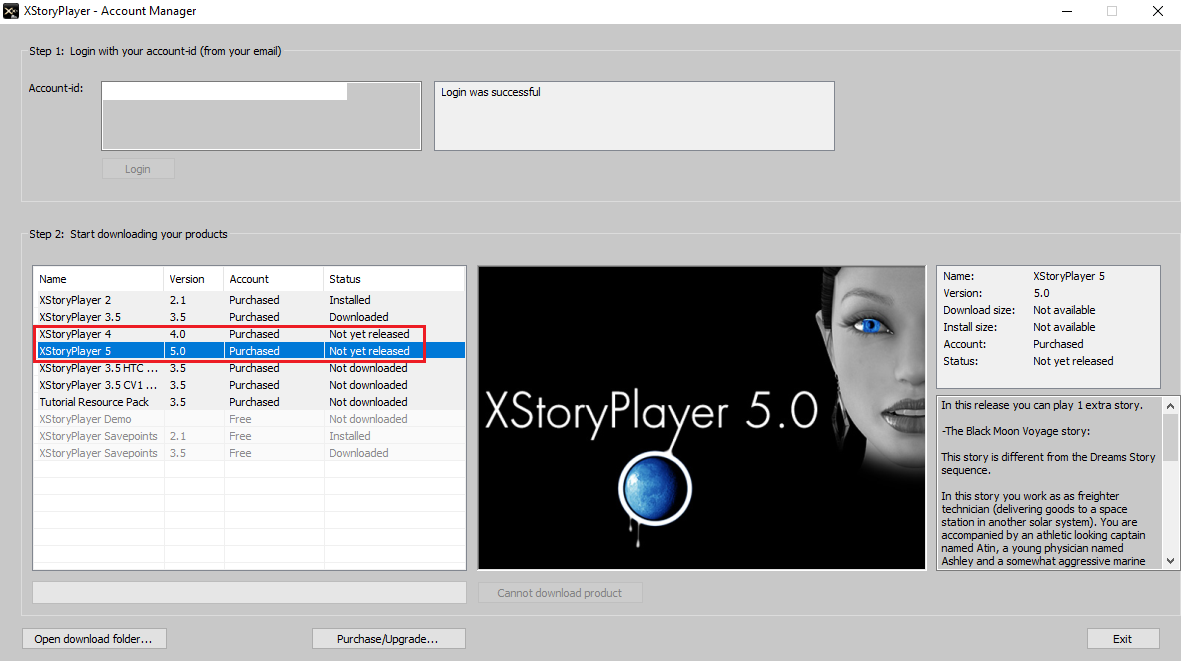The image size is (1181, 661).
Task: Click the Login button
Action: tap(138, 169)
